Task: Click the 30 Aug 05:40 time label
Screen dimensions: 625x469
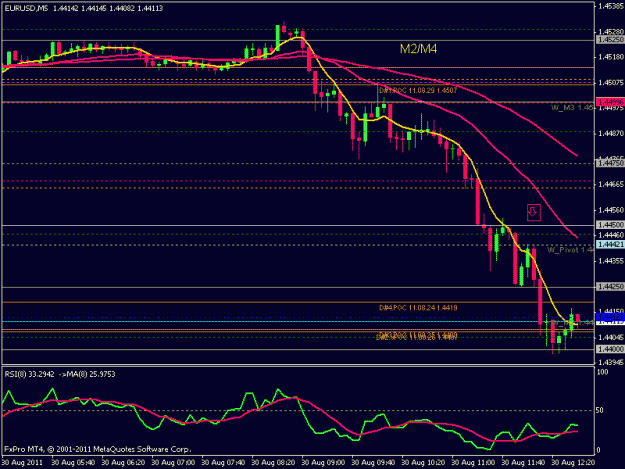Action: click(73, 463)
